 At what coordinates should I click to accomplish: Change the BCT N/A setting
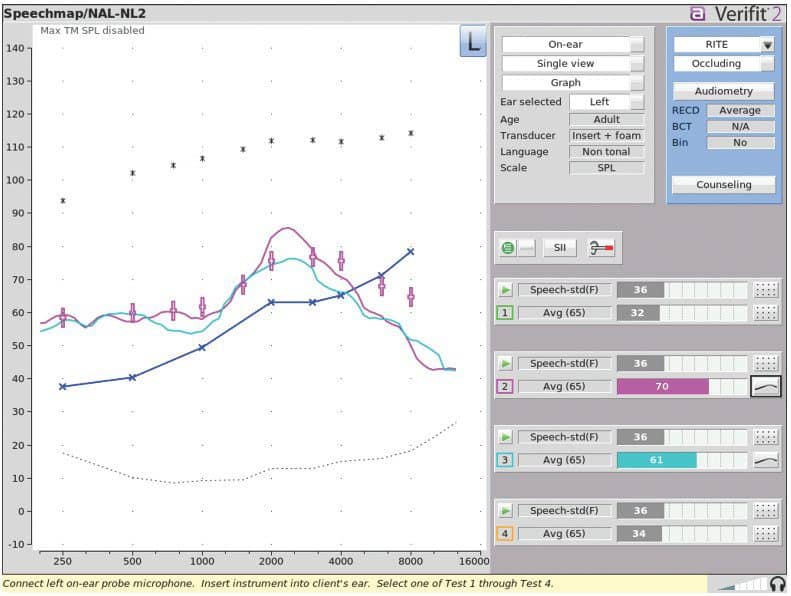pyautogui.click(x=740, y=127)
